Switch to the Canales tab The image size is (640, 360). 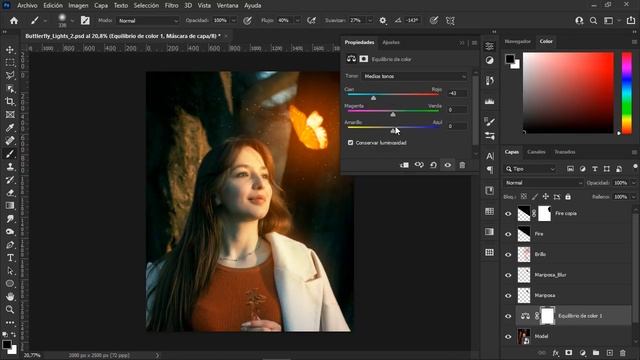click(536, 152)
